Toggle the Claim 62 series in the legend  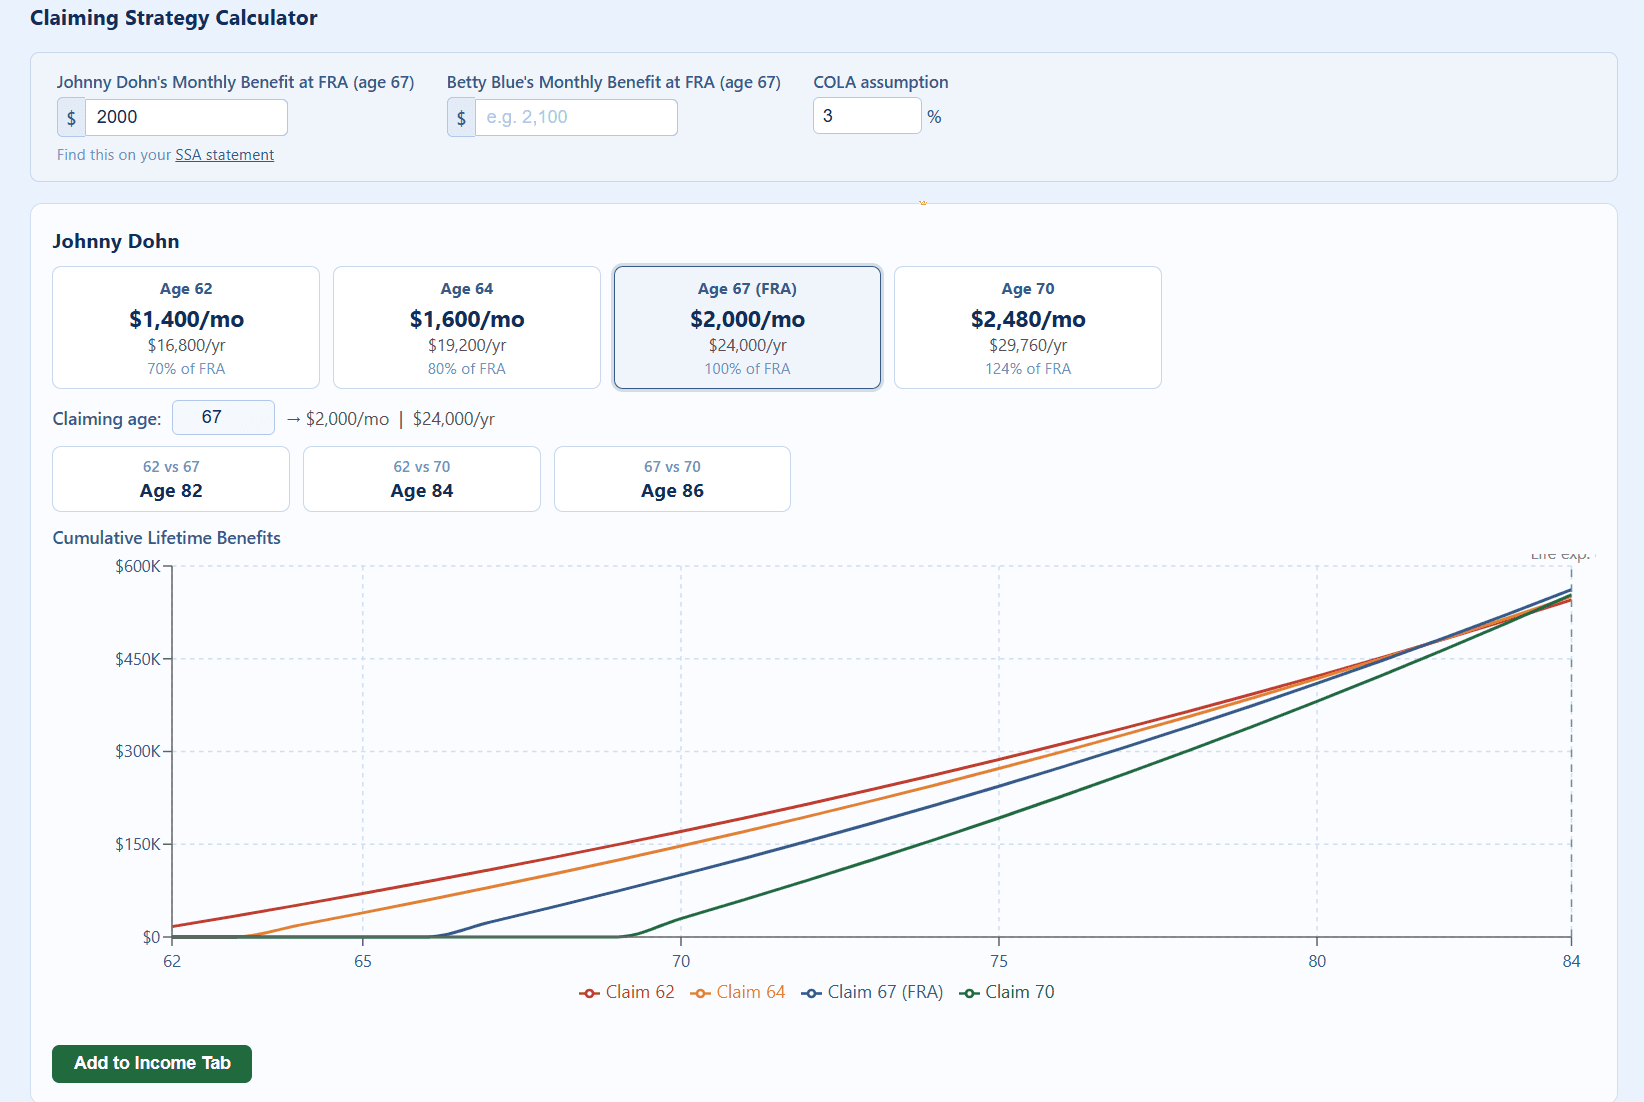tap(627, 991)
